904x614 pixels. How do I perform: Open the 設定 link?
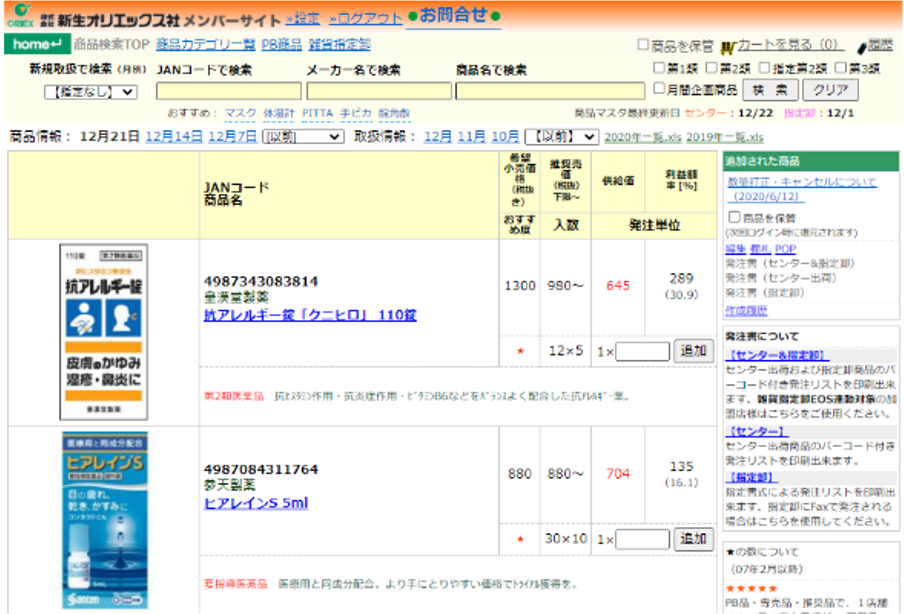click(x=303, y=18)
